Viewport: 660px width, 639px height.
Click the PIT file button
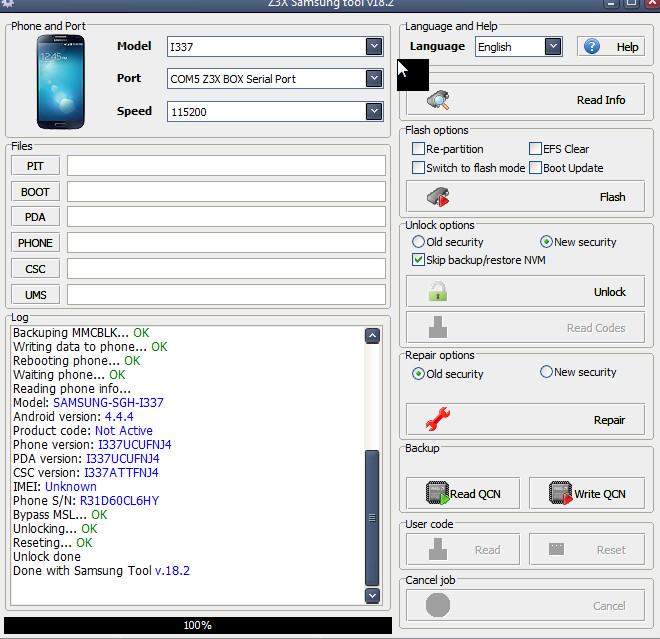pyautogui.click(x=35, y=166)
